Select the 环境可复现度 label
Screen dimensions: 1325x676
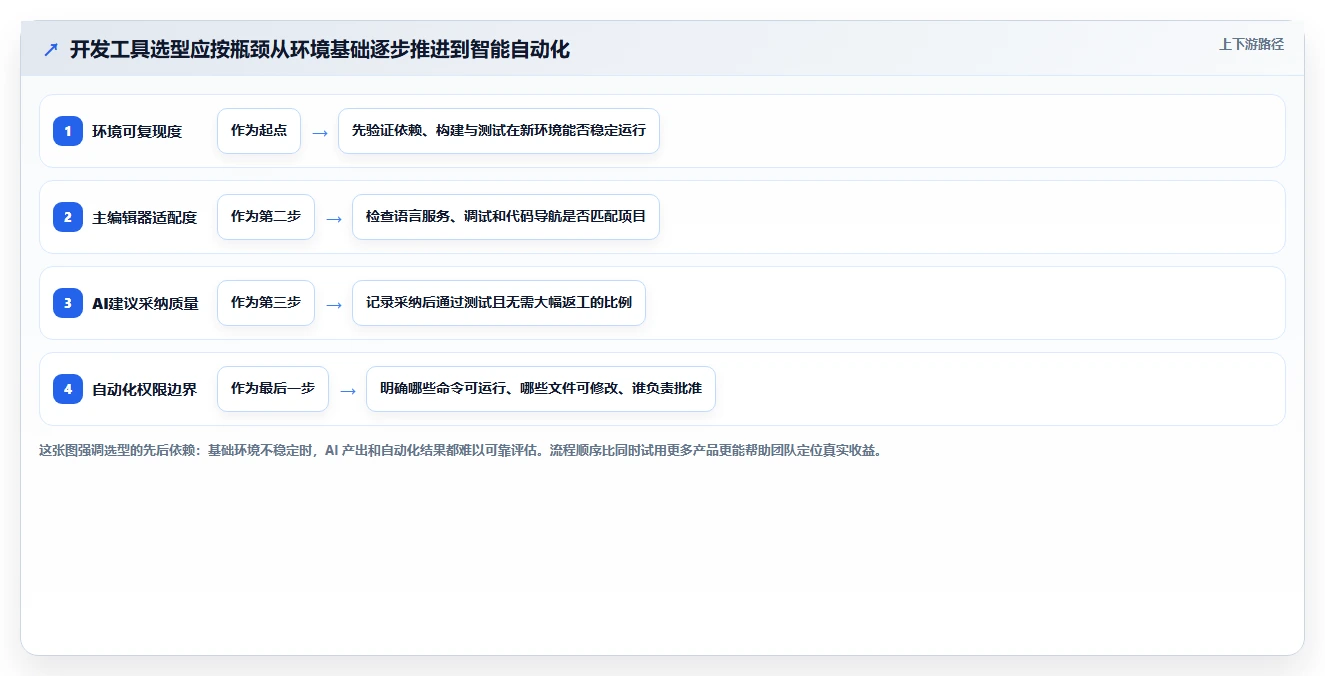coord(137,131)
